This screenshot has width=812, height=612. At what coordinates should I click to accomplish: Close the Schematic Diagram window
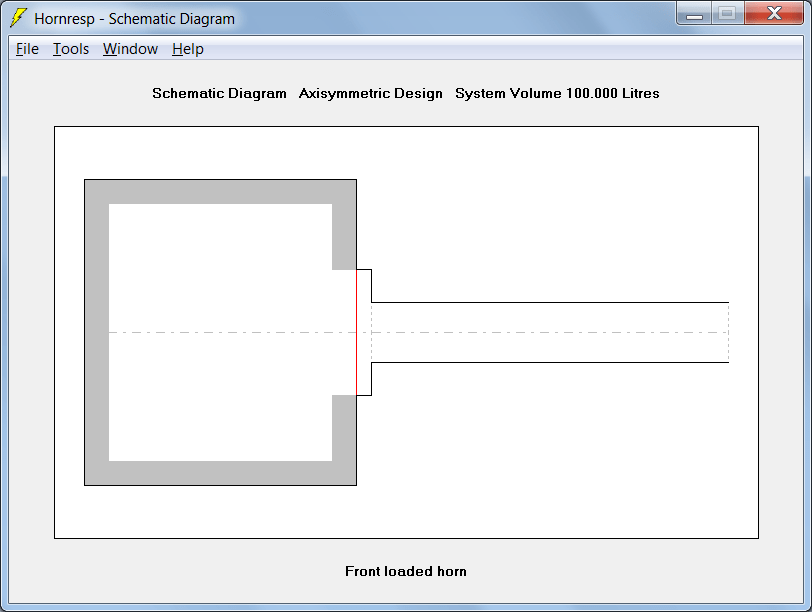pos(774,13)
